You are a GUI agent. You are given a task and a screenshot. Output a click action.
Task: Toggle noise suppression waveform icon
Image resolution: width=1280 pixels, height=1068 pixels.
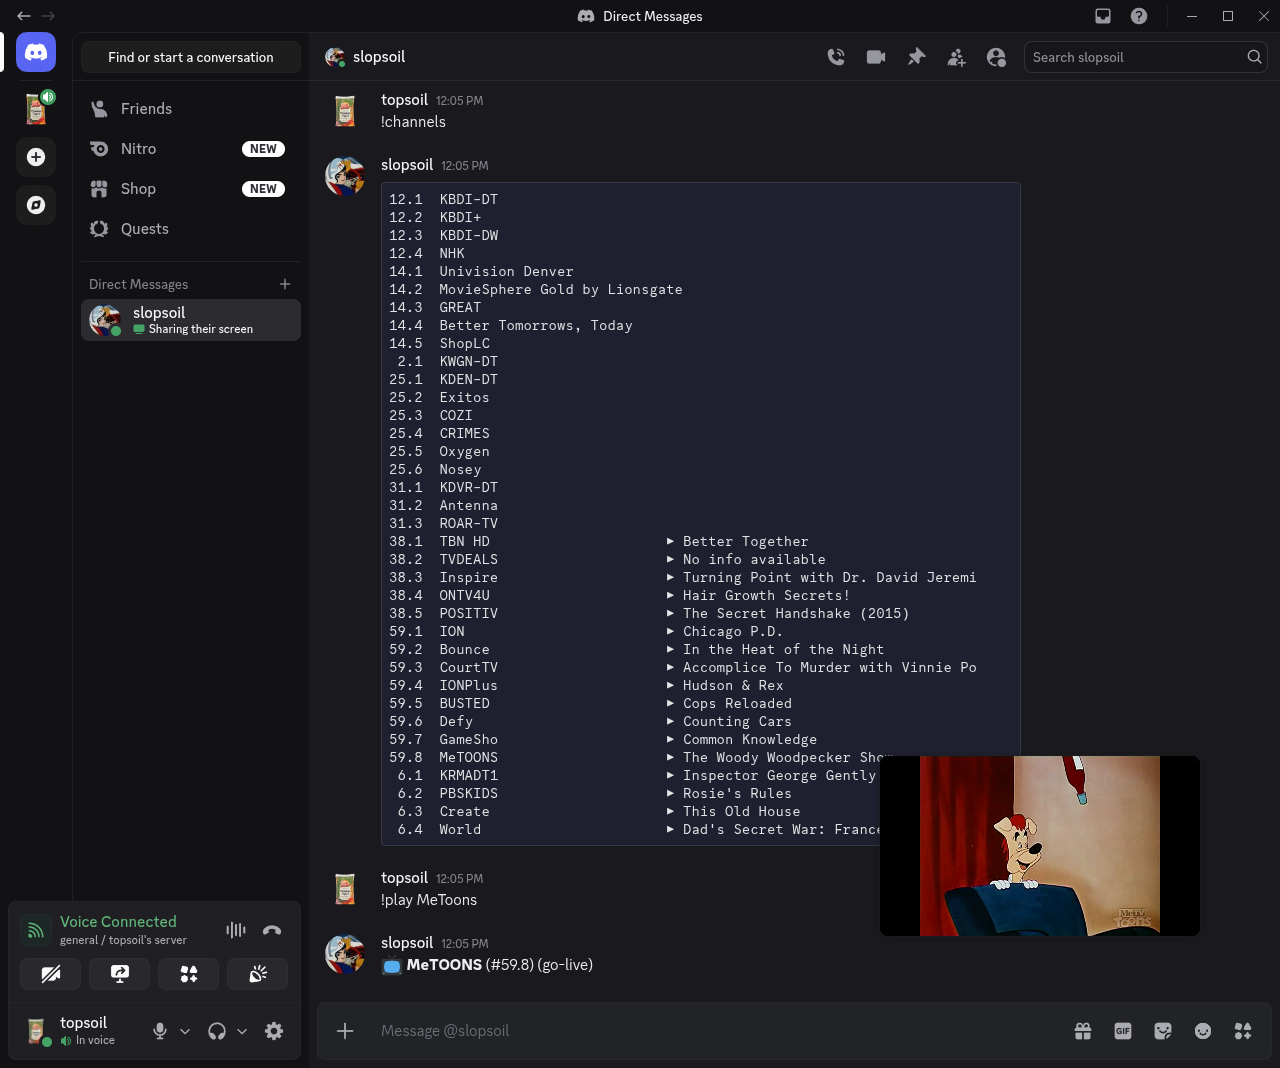[236, 930]
